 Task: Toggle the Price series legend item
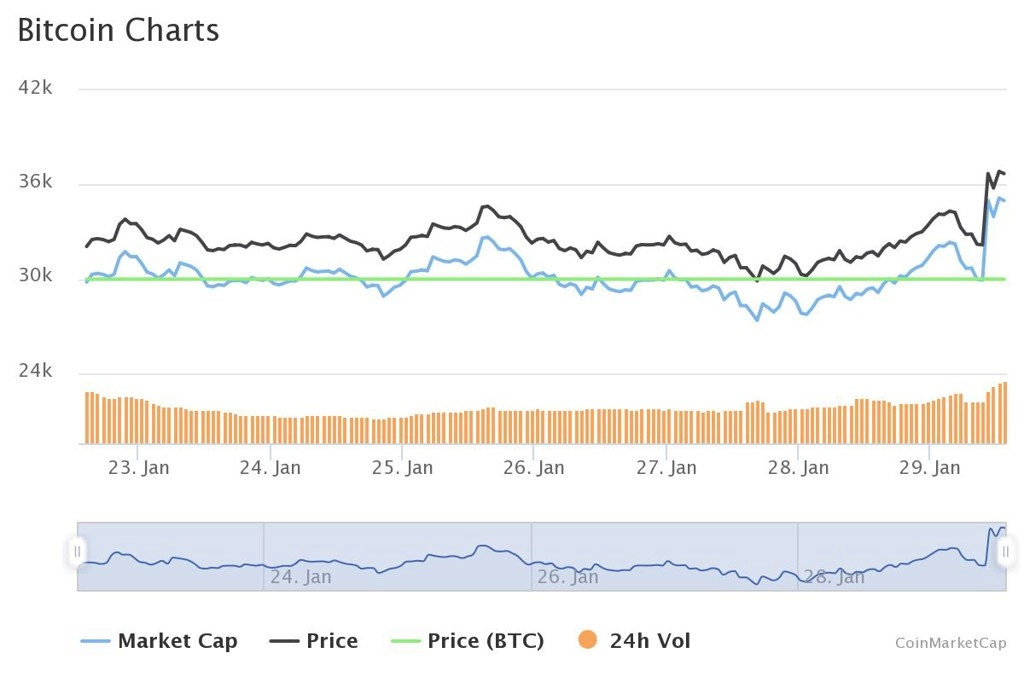pyautogui.click(x=313, y=641)
